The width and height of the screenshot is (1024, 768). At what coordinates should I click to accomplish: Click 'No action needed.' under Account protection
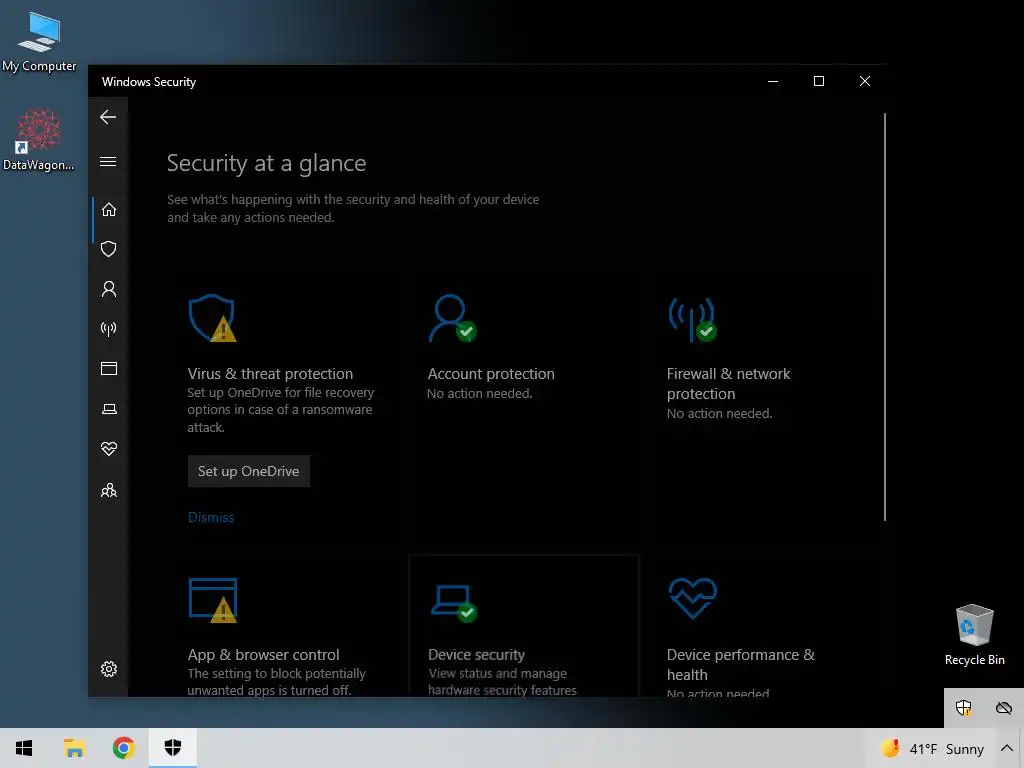[479, 393]
